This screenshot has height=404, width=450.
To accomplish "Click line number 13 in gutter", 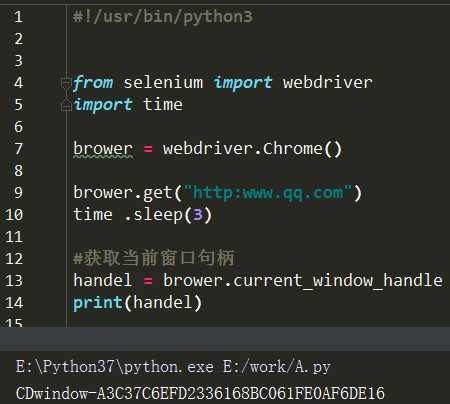I will [x=14, y=281].
